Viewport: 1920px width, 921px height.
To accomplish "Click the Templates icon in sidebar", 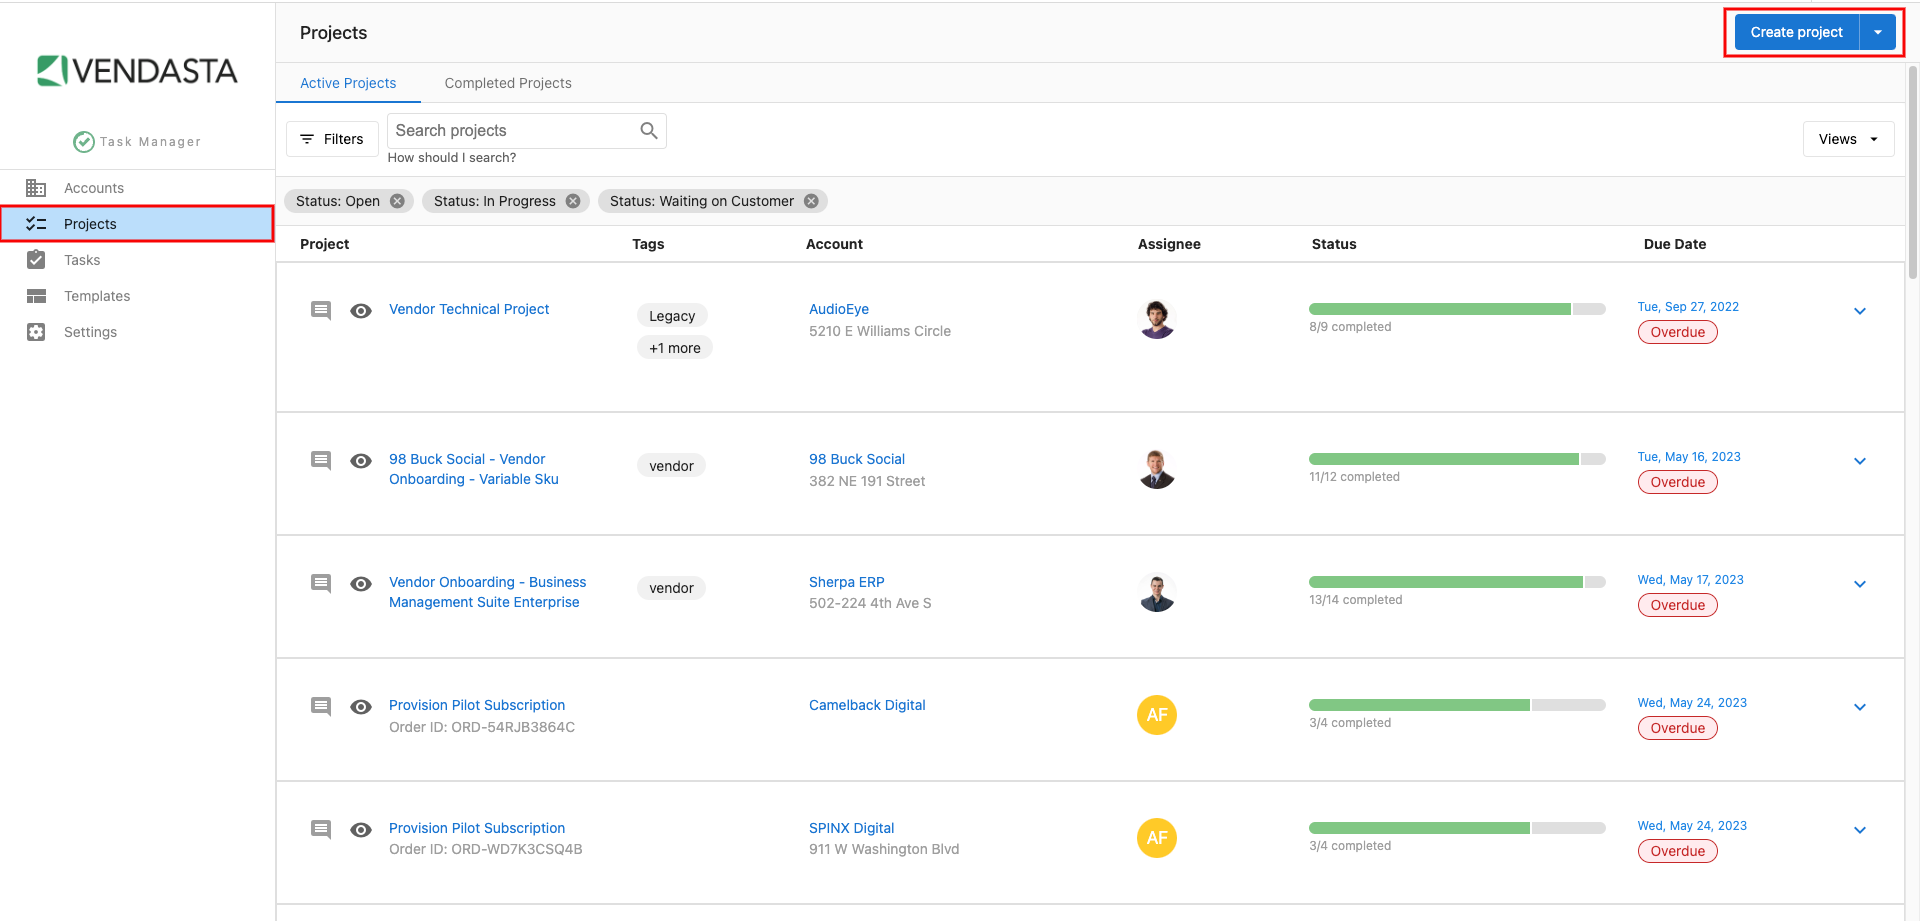I will 36,296.
